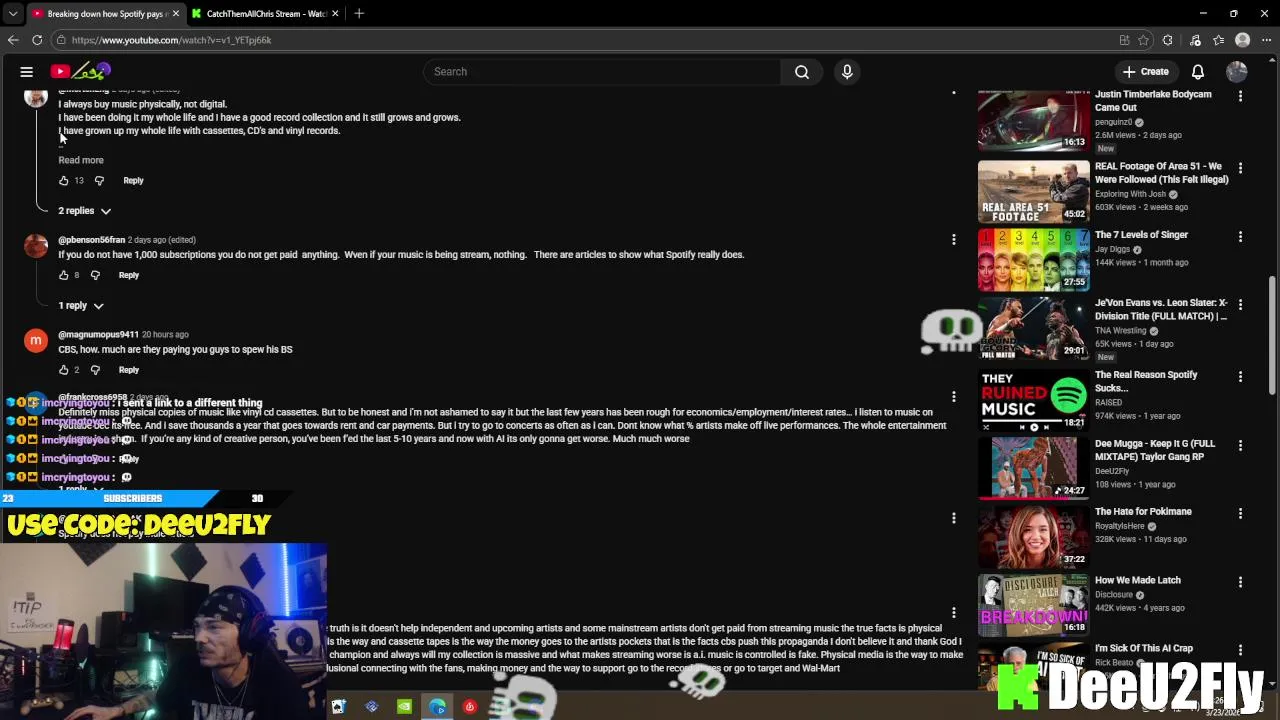Open @pbenson56fran channel name link

[x=91, y=240]
